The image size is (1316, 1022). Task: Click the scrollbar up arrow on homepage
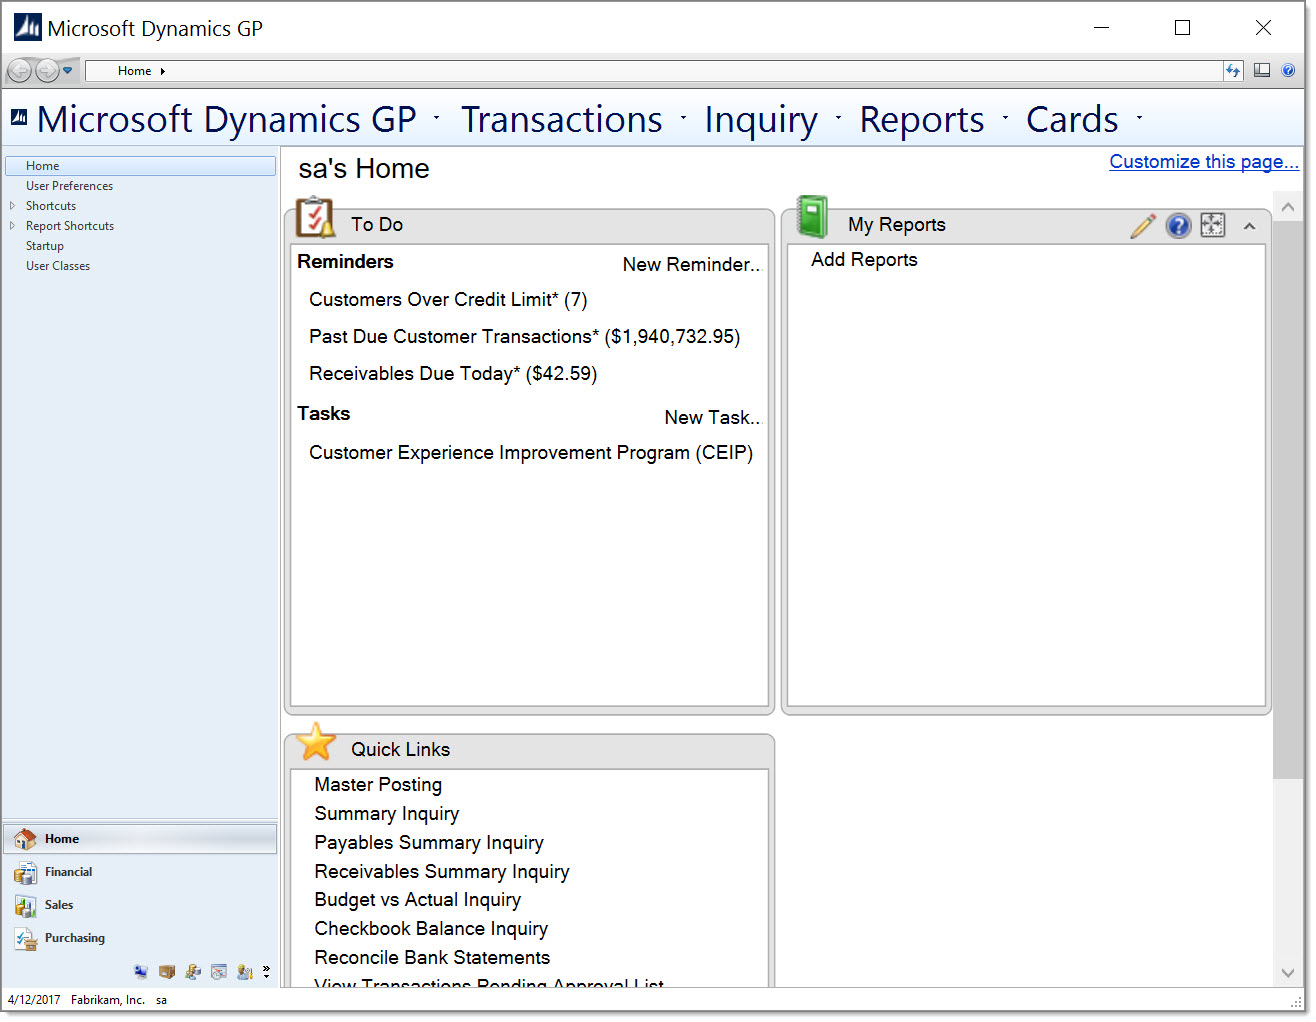pos(1288,207)
